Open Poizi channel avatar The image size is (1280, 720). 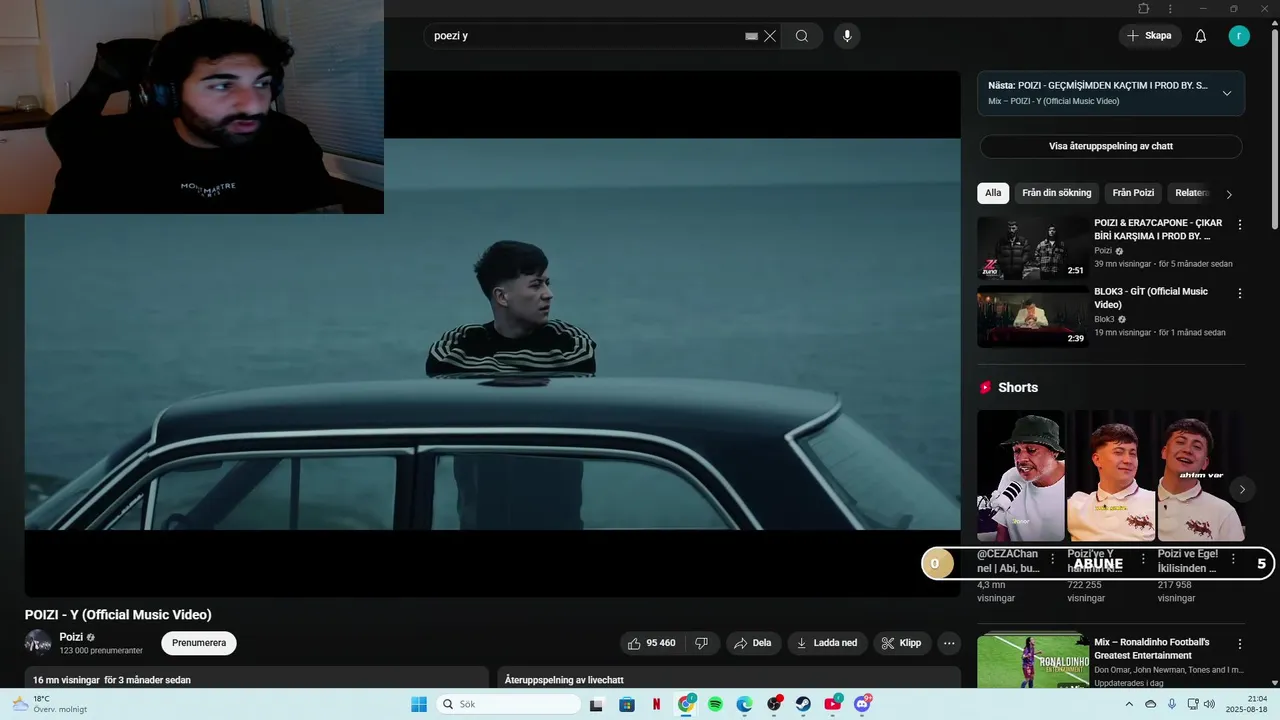(38, 643)
